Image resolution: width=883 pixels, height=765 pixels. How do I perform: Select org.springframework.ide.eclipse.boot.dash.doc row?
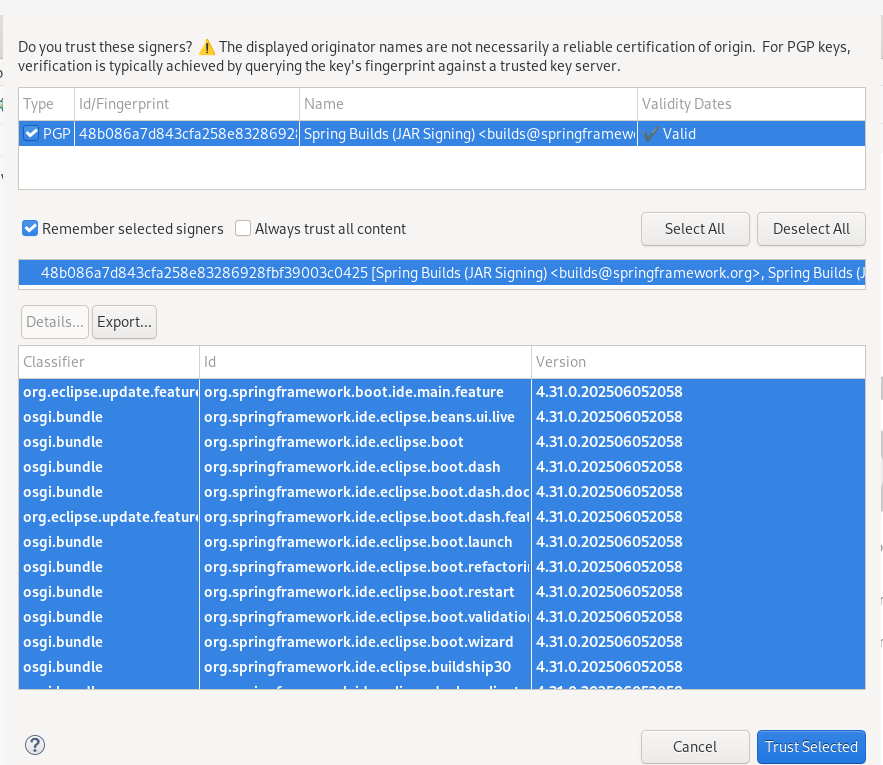442,492
